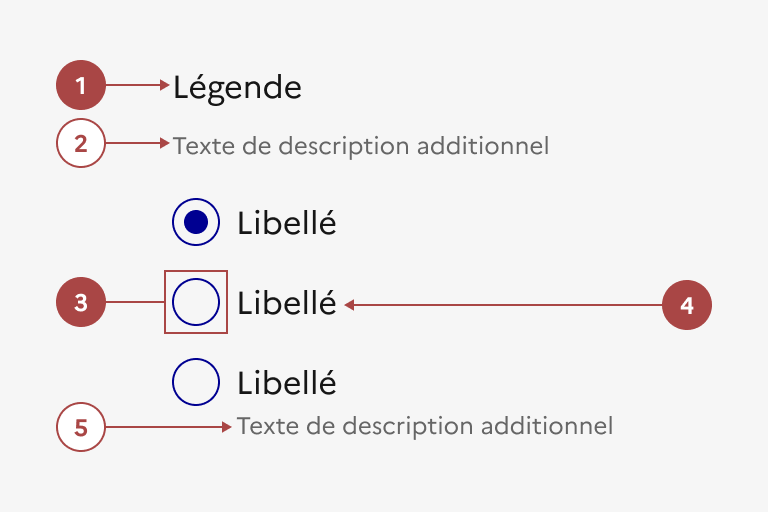Select the outlined badge numbered 5
Viewport: 768px width, 512px height.
tap(81, 427)
